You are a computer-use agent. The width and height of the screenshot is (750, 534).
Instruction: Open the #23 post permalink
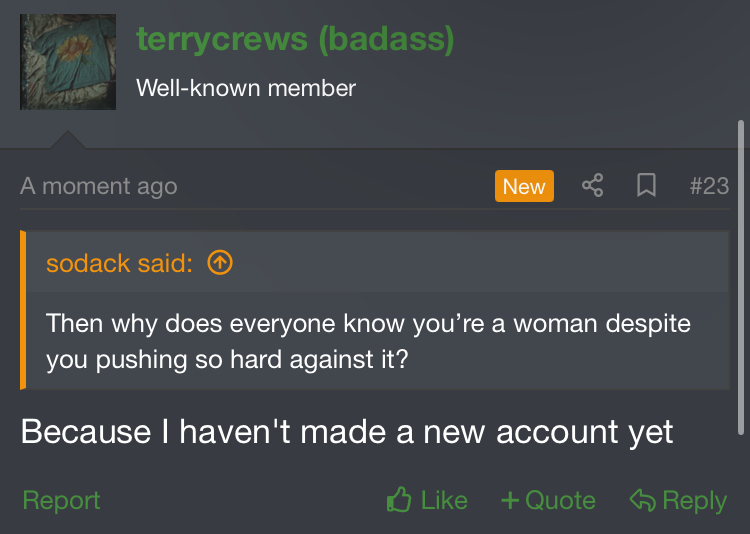[x=709, y=186]
